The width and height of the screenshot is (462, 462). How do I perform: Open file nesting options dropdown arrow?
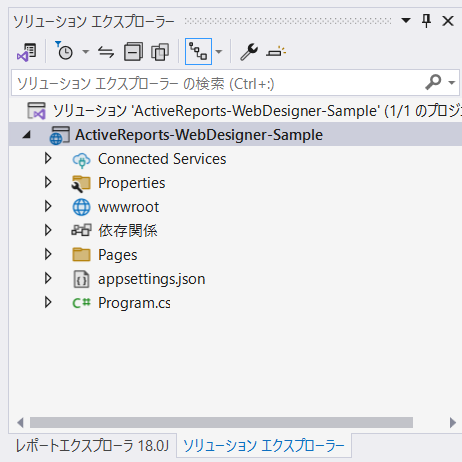point(219,52)
